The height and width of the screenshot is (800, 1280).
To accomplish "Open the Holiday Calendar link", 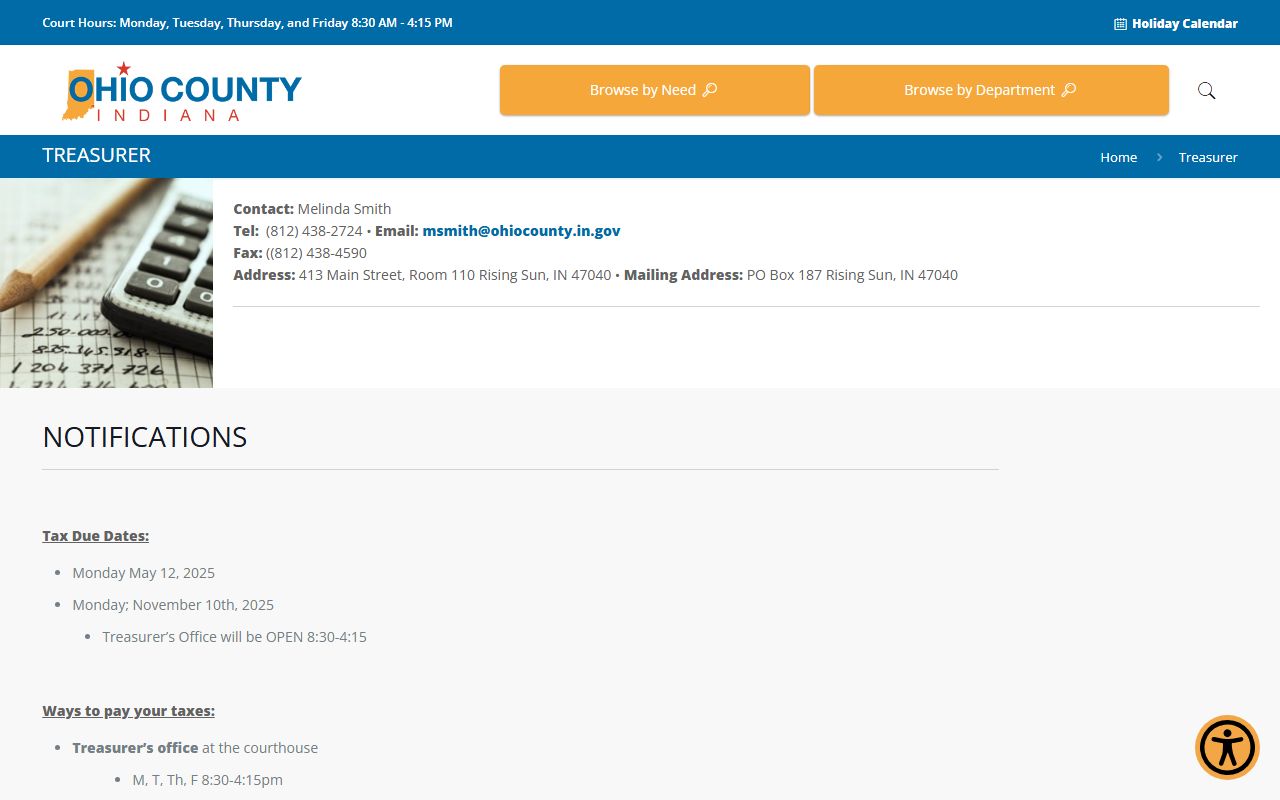I will point(1176,23).
